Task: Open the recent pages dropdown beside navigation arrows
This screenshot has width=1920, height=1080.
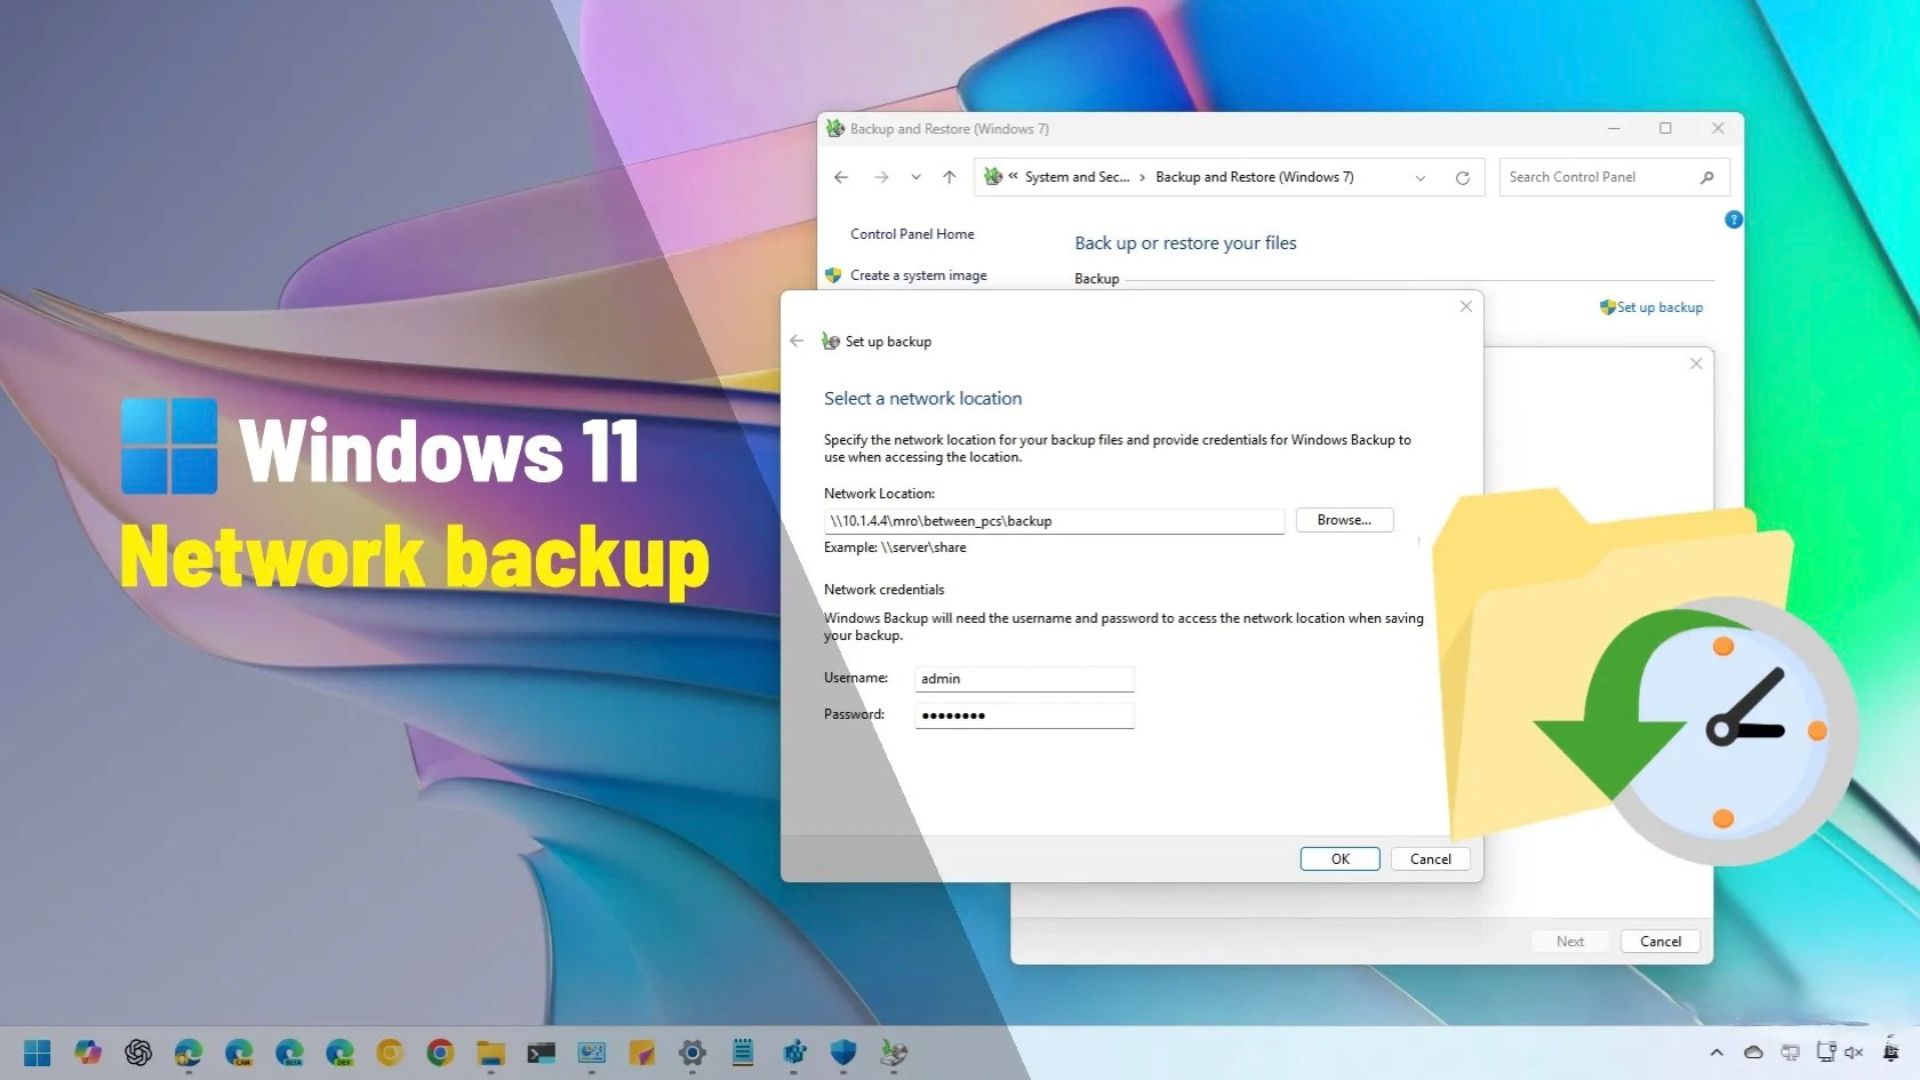Action: [915, 177]
